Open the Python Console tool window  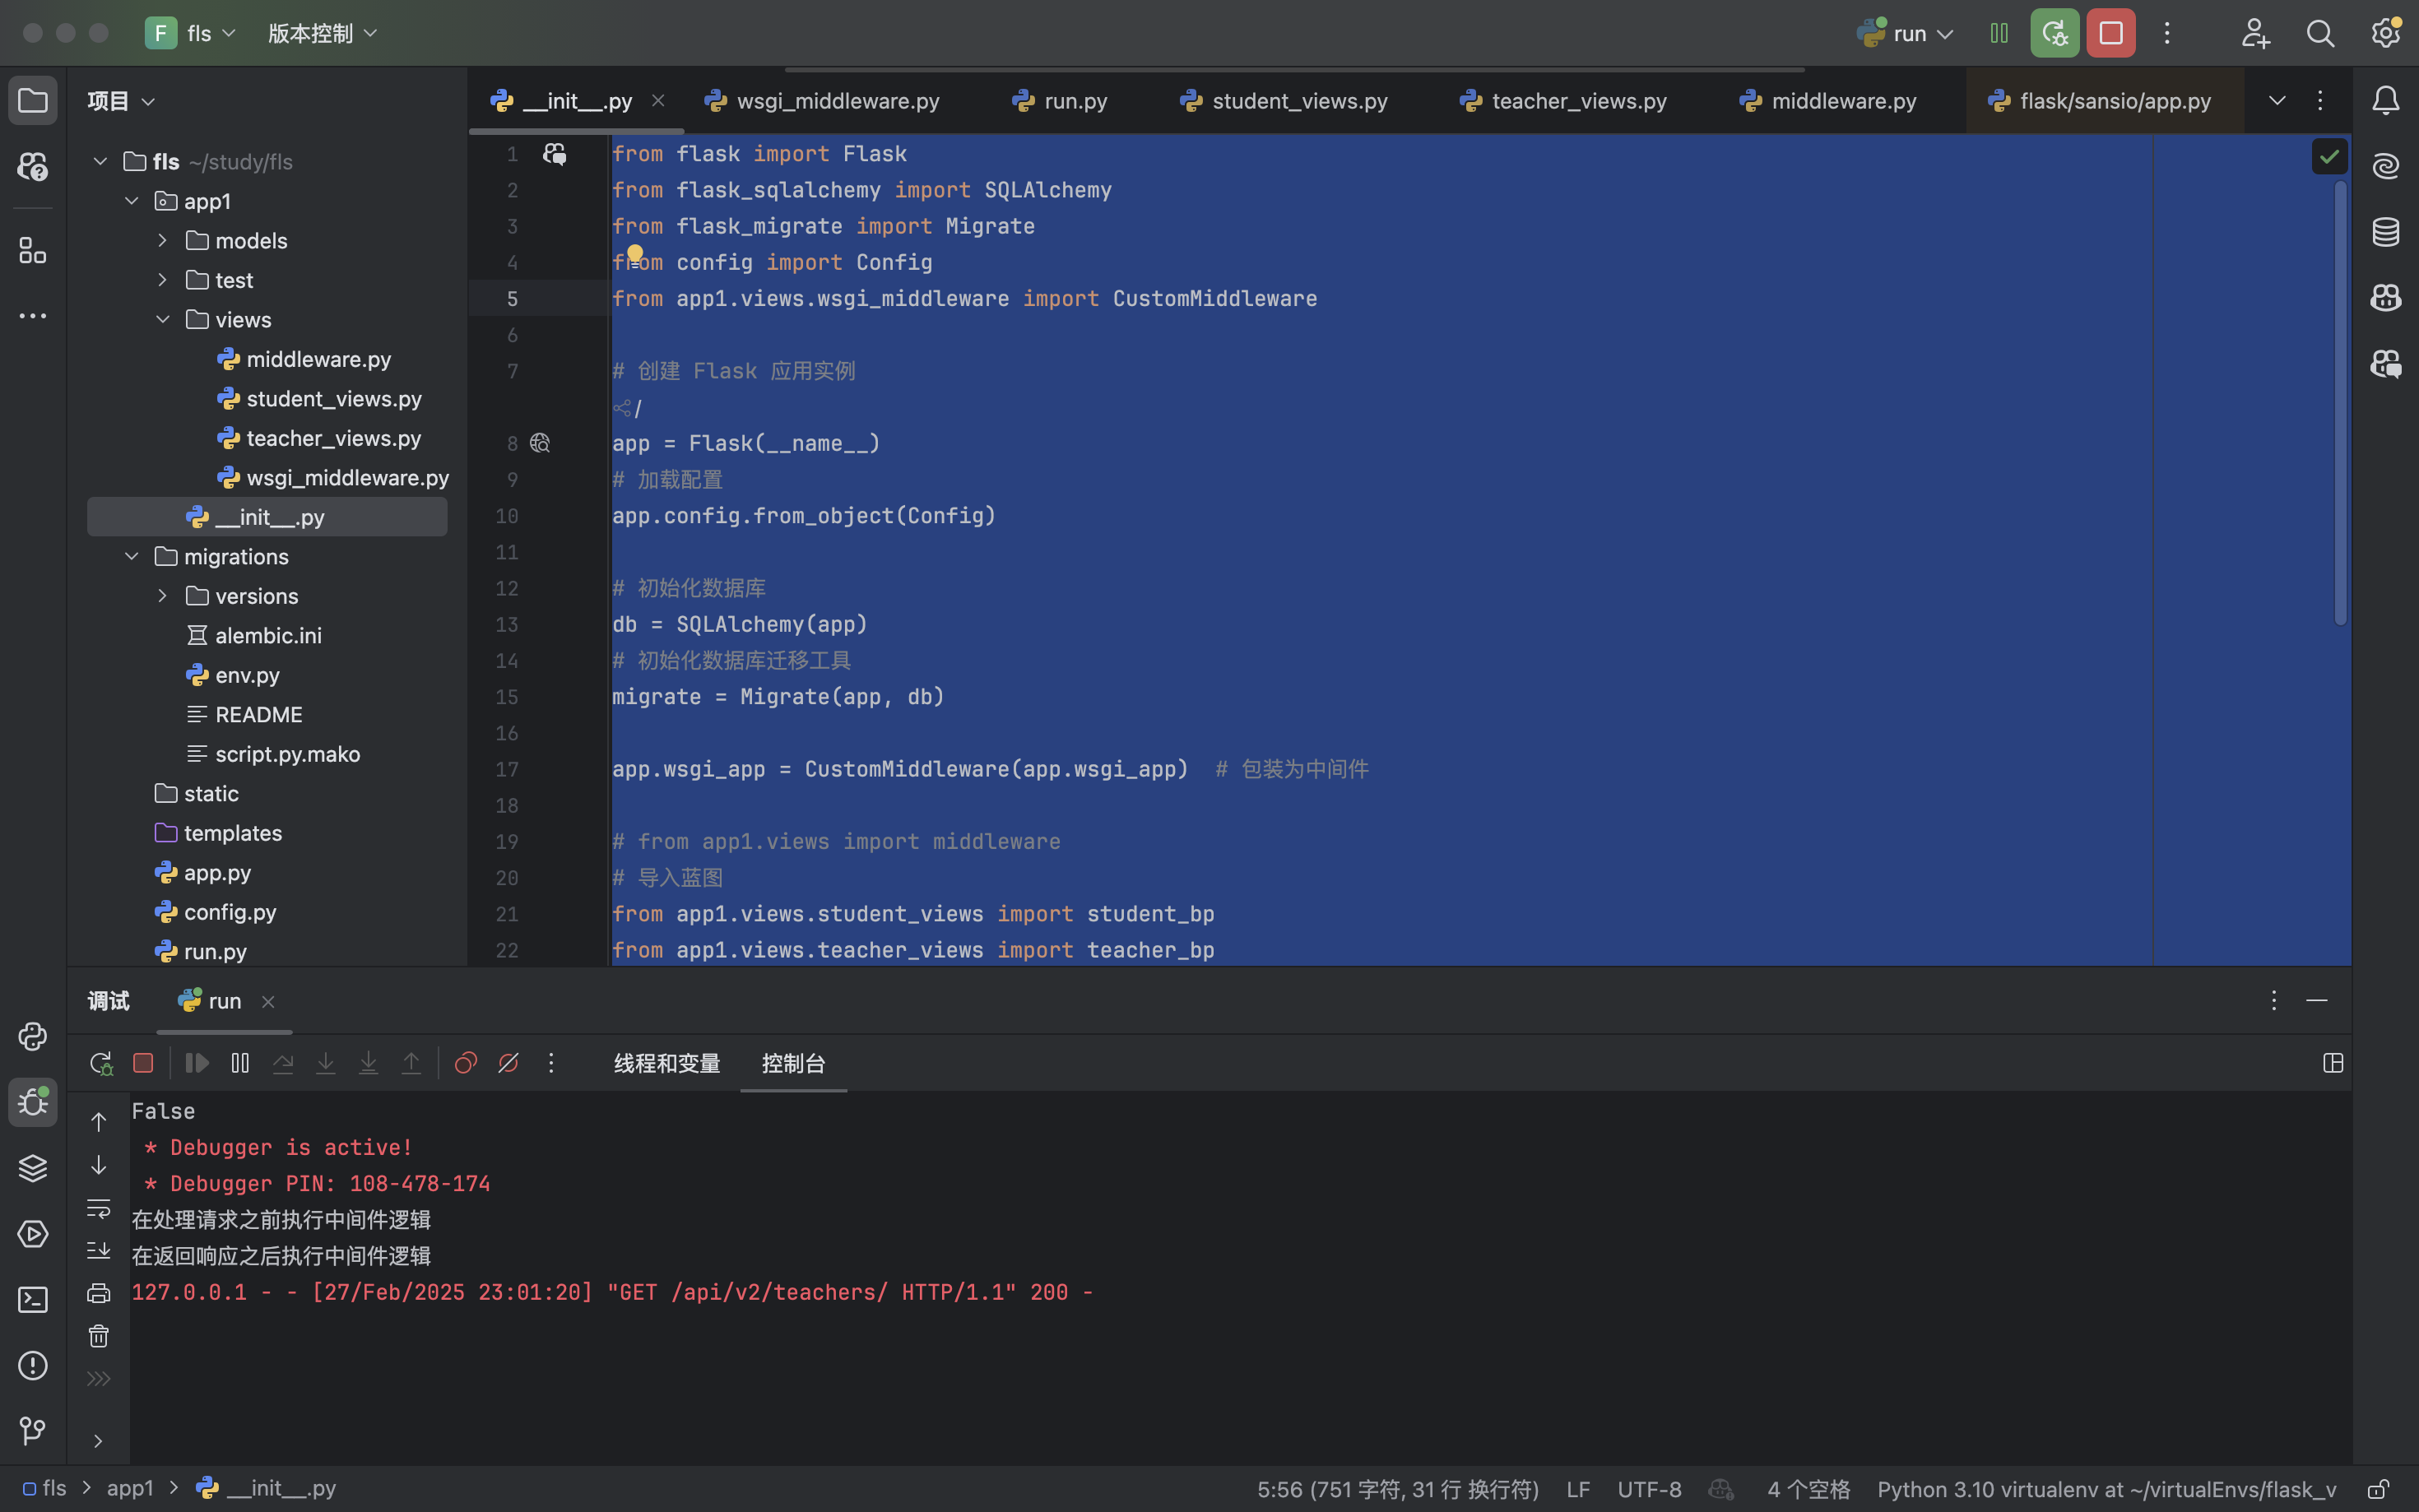pyautogui.click(x=32, y=1036)
